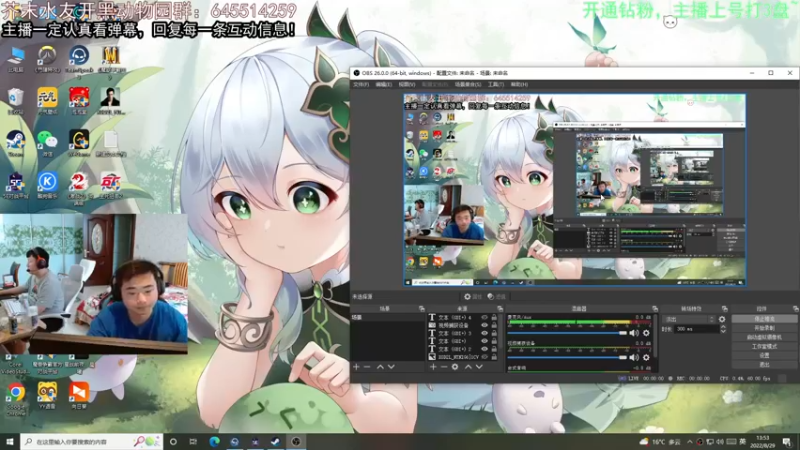800x450 pixels.
Task: Remove the selected source with the minus icon
Action: tap(444, 367)
